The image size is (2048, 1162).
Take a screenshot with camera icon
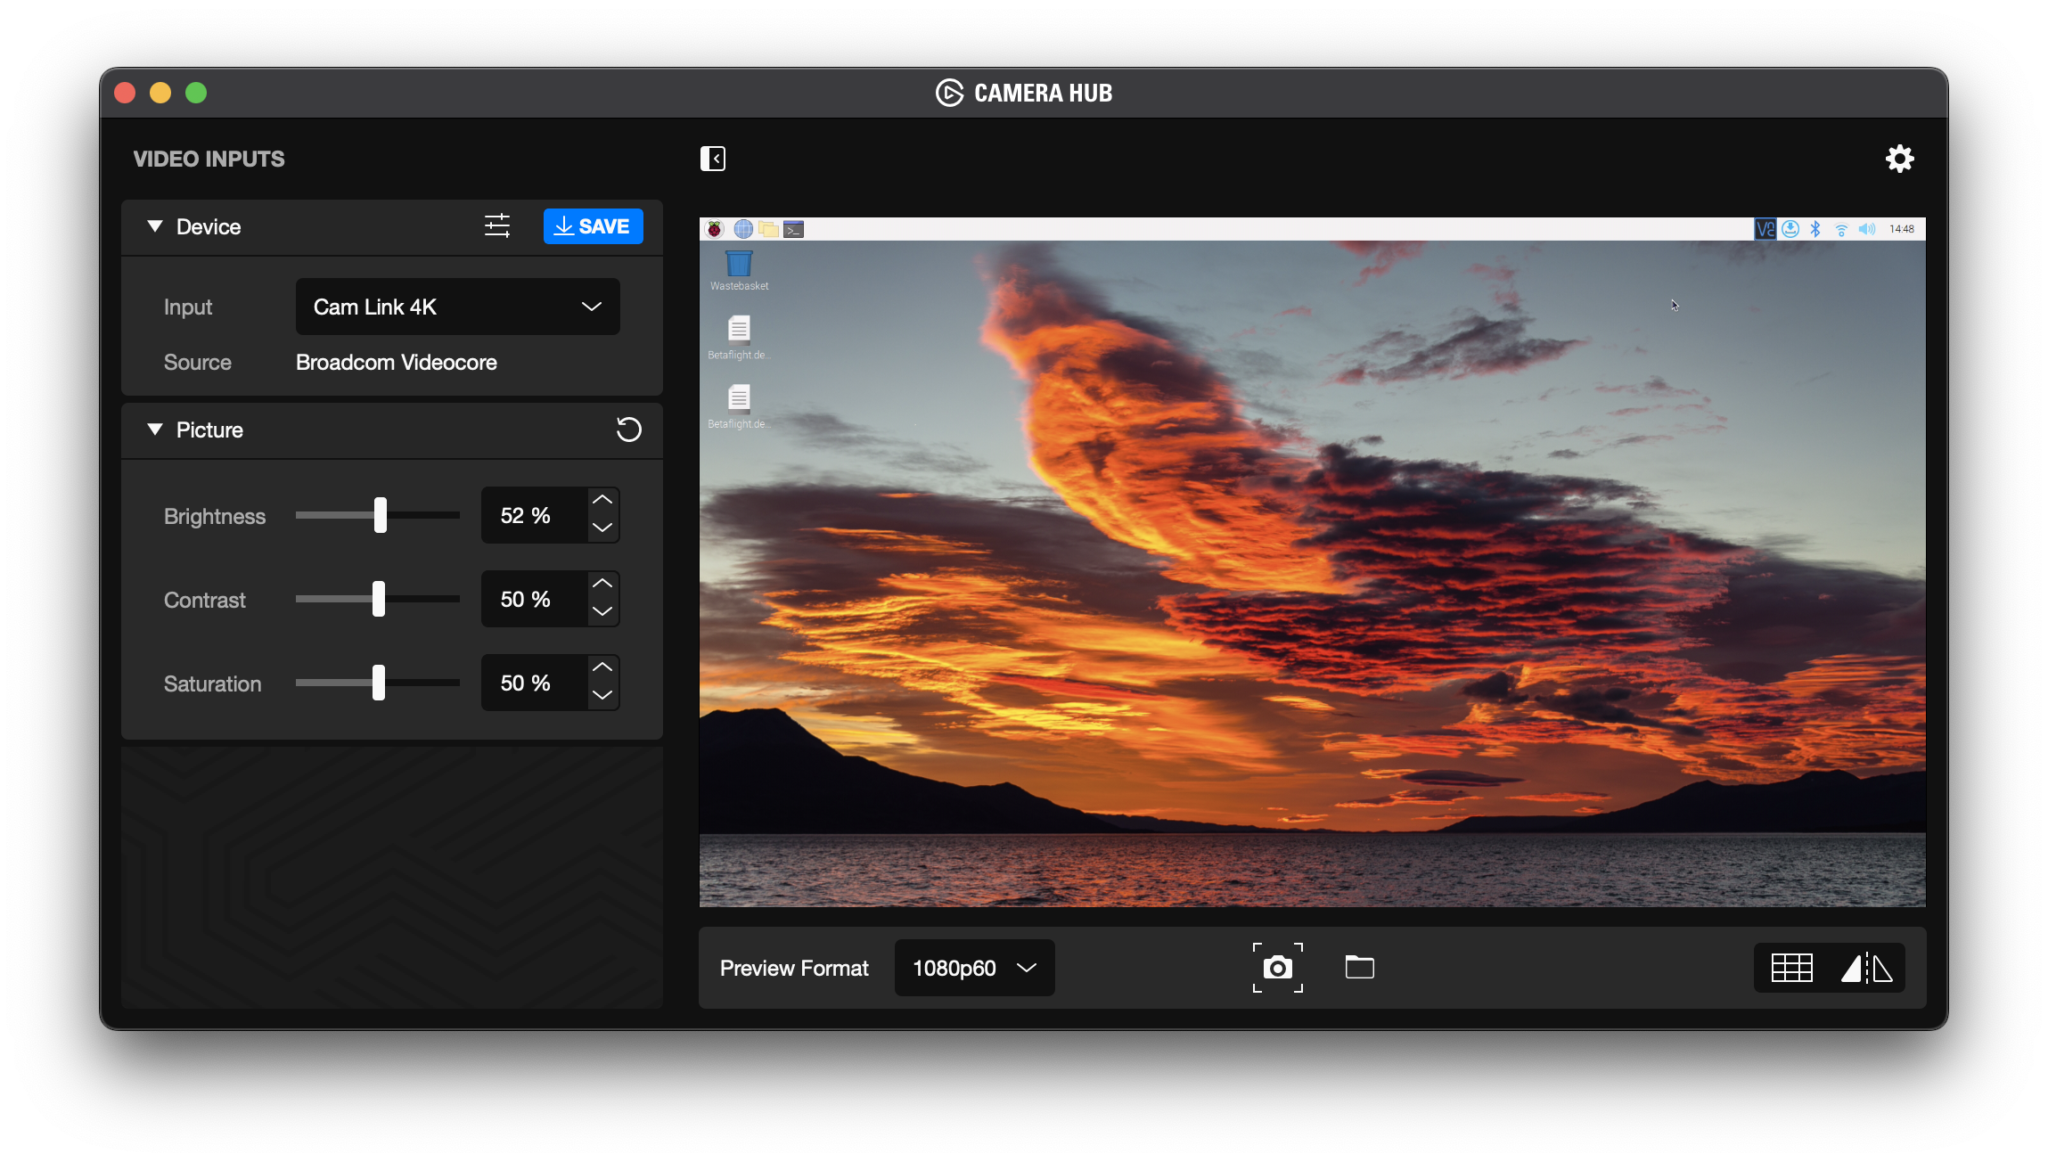pyautogui.click(x=1277, y=968)
